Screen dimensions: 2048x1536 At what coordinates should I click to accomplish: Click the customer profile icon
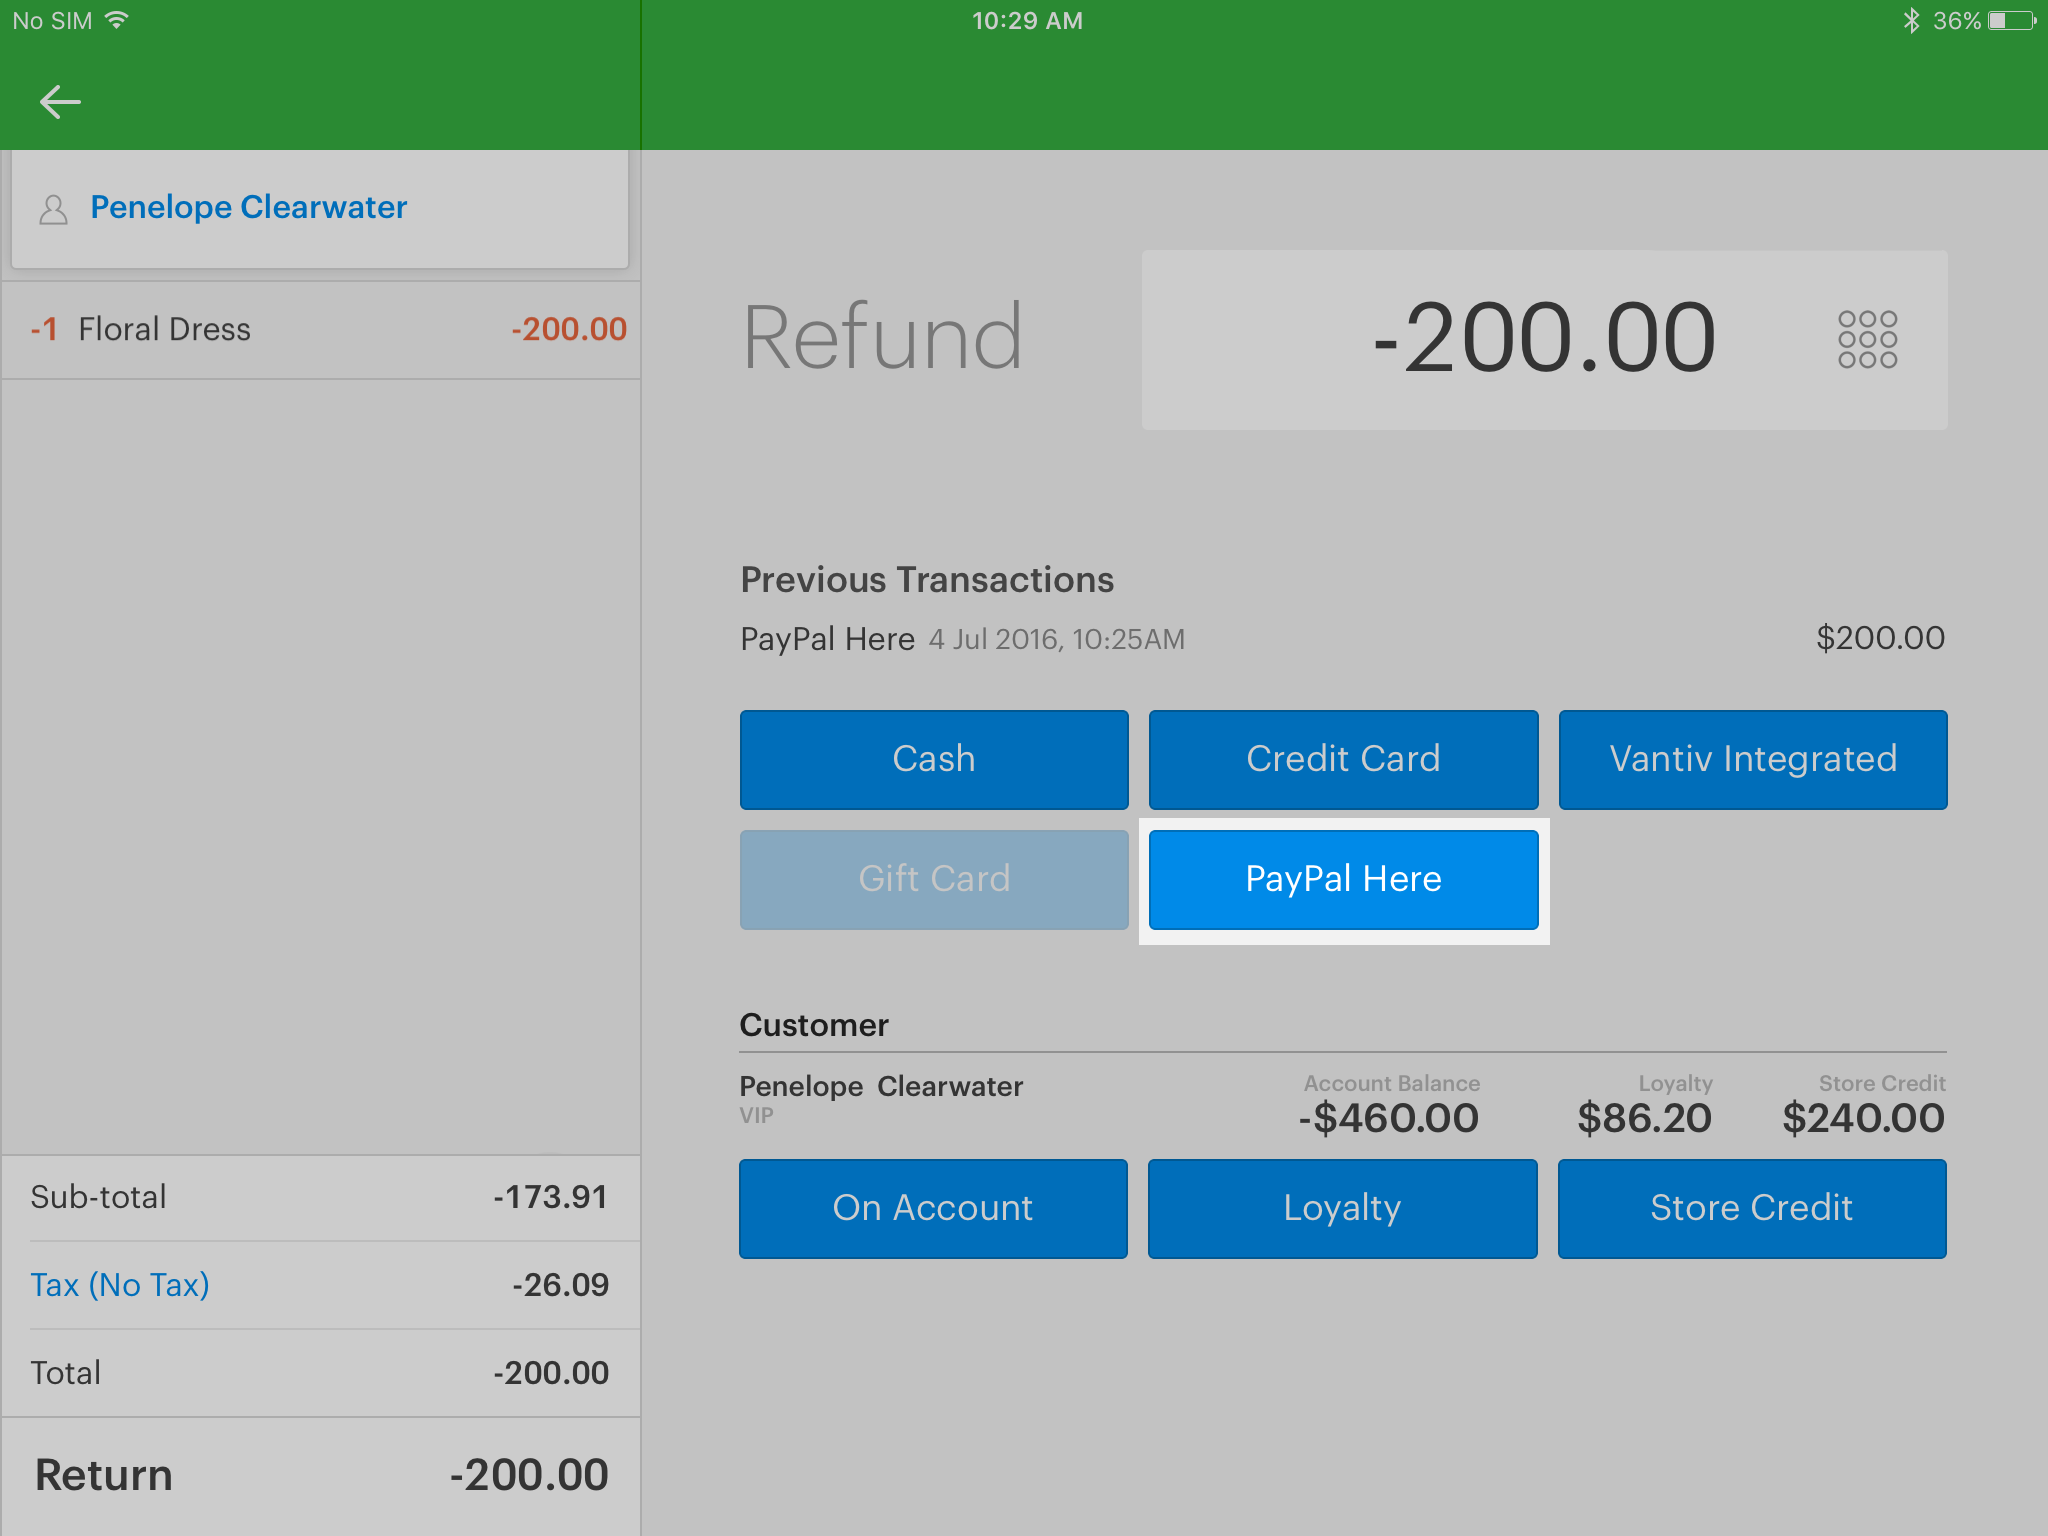pyautogui.click(x=53, y=209)
